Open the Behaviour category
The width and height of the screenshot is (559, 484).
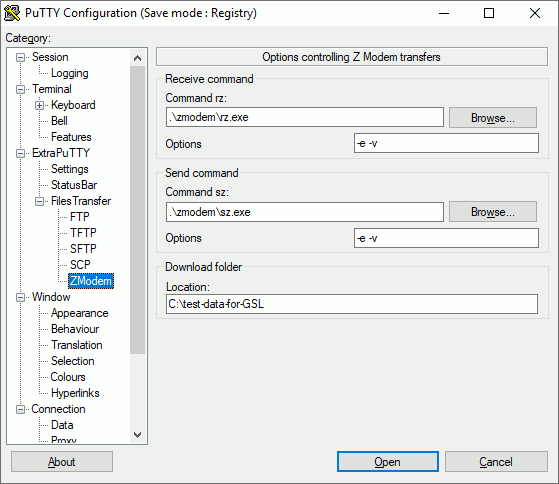[75, 329]
